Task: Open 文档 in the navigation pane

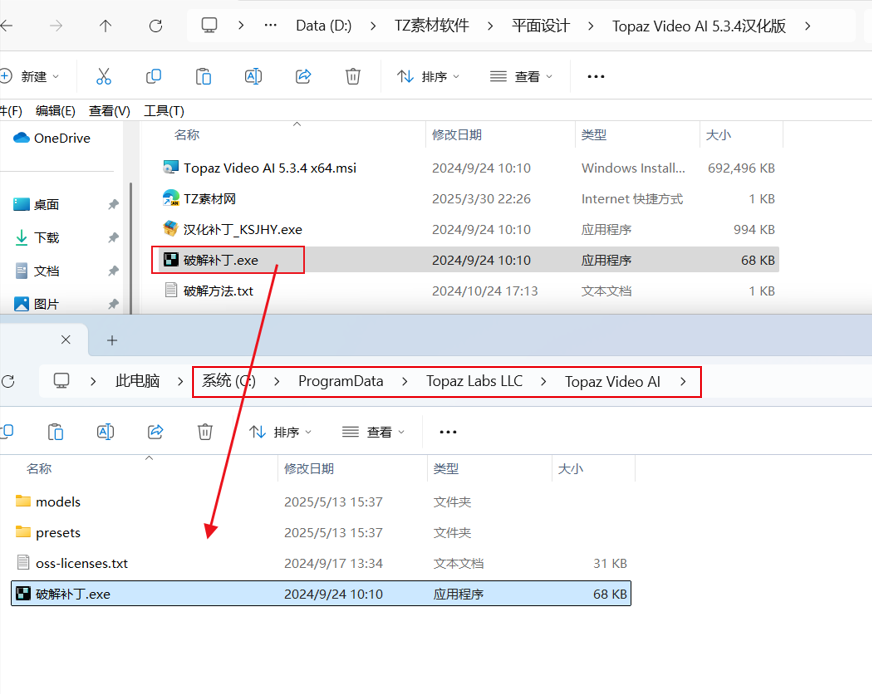Action: (x=36, y=271)
